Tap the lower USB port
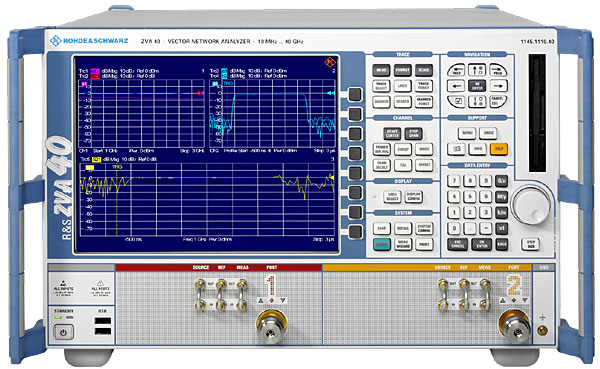This screenshot has width=600, height=369. tap(103, 331)
